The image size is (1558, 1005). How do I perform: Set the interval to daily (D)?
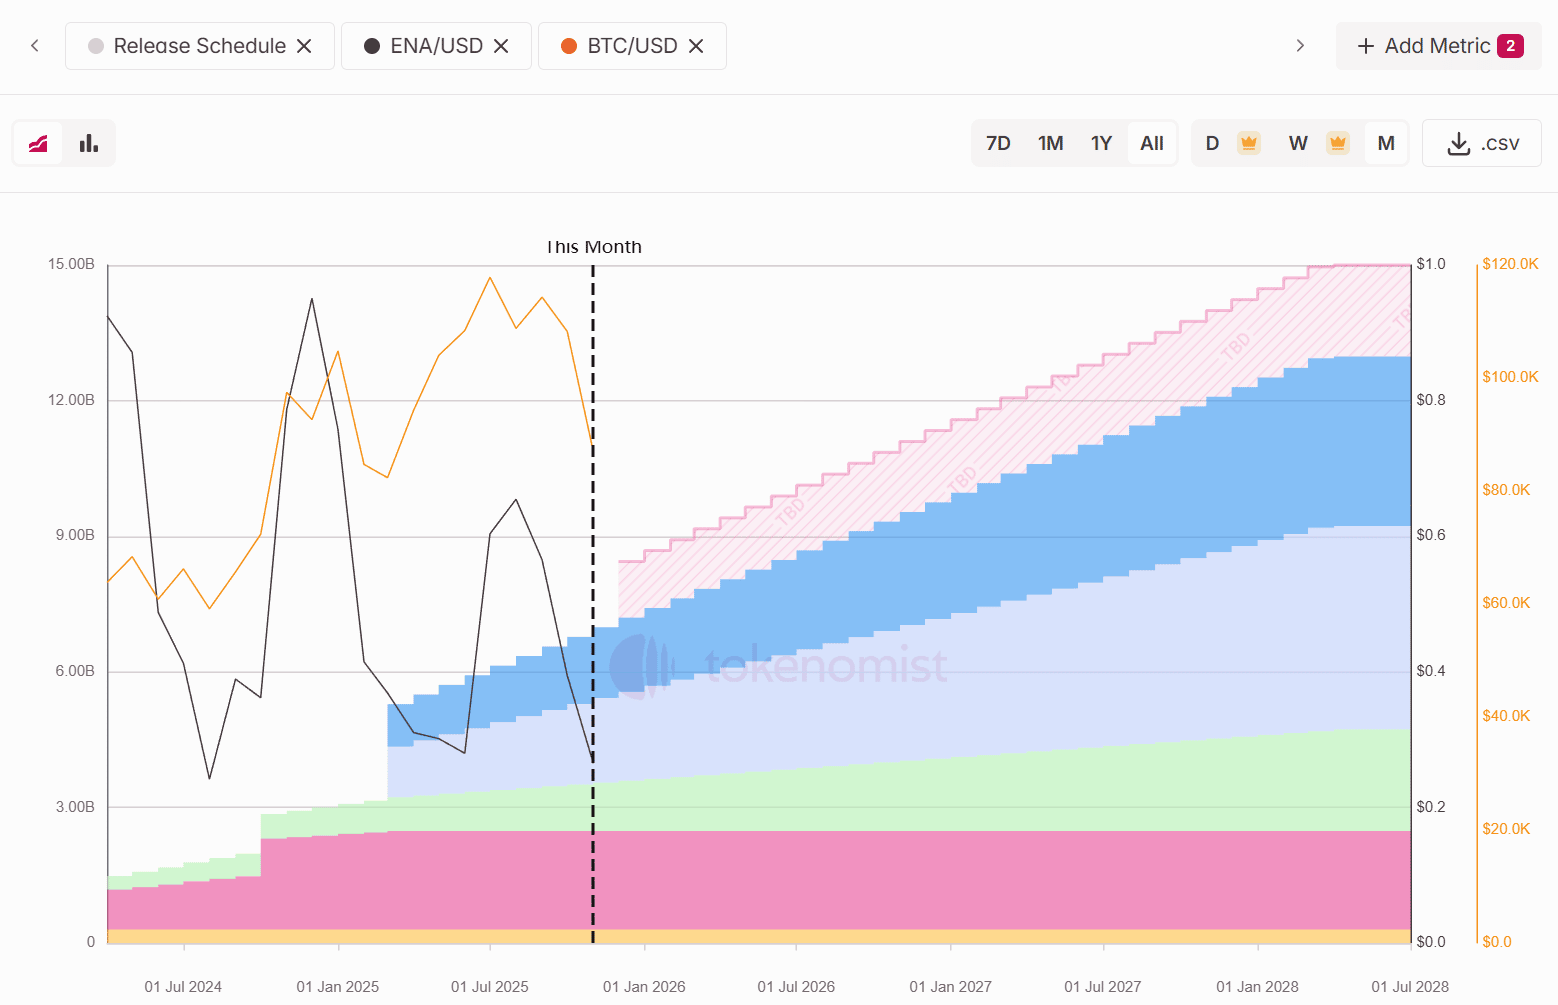click(x=1212, y=143)
